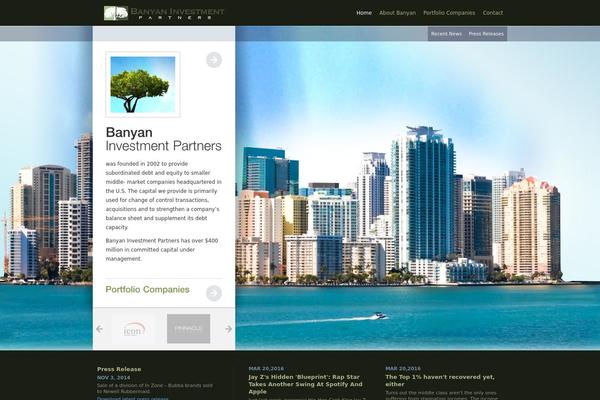The width and height of the screenshot is (600, 400).
Task: Select the Pinnacle company logo
Action: (x=188, y=329)
